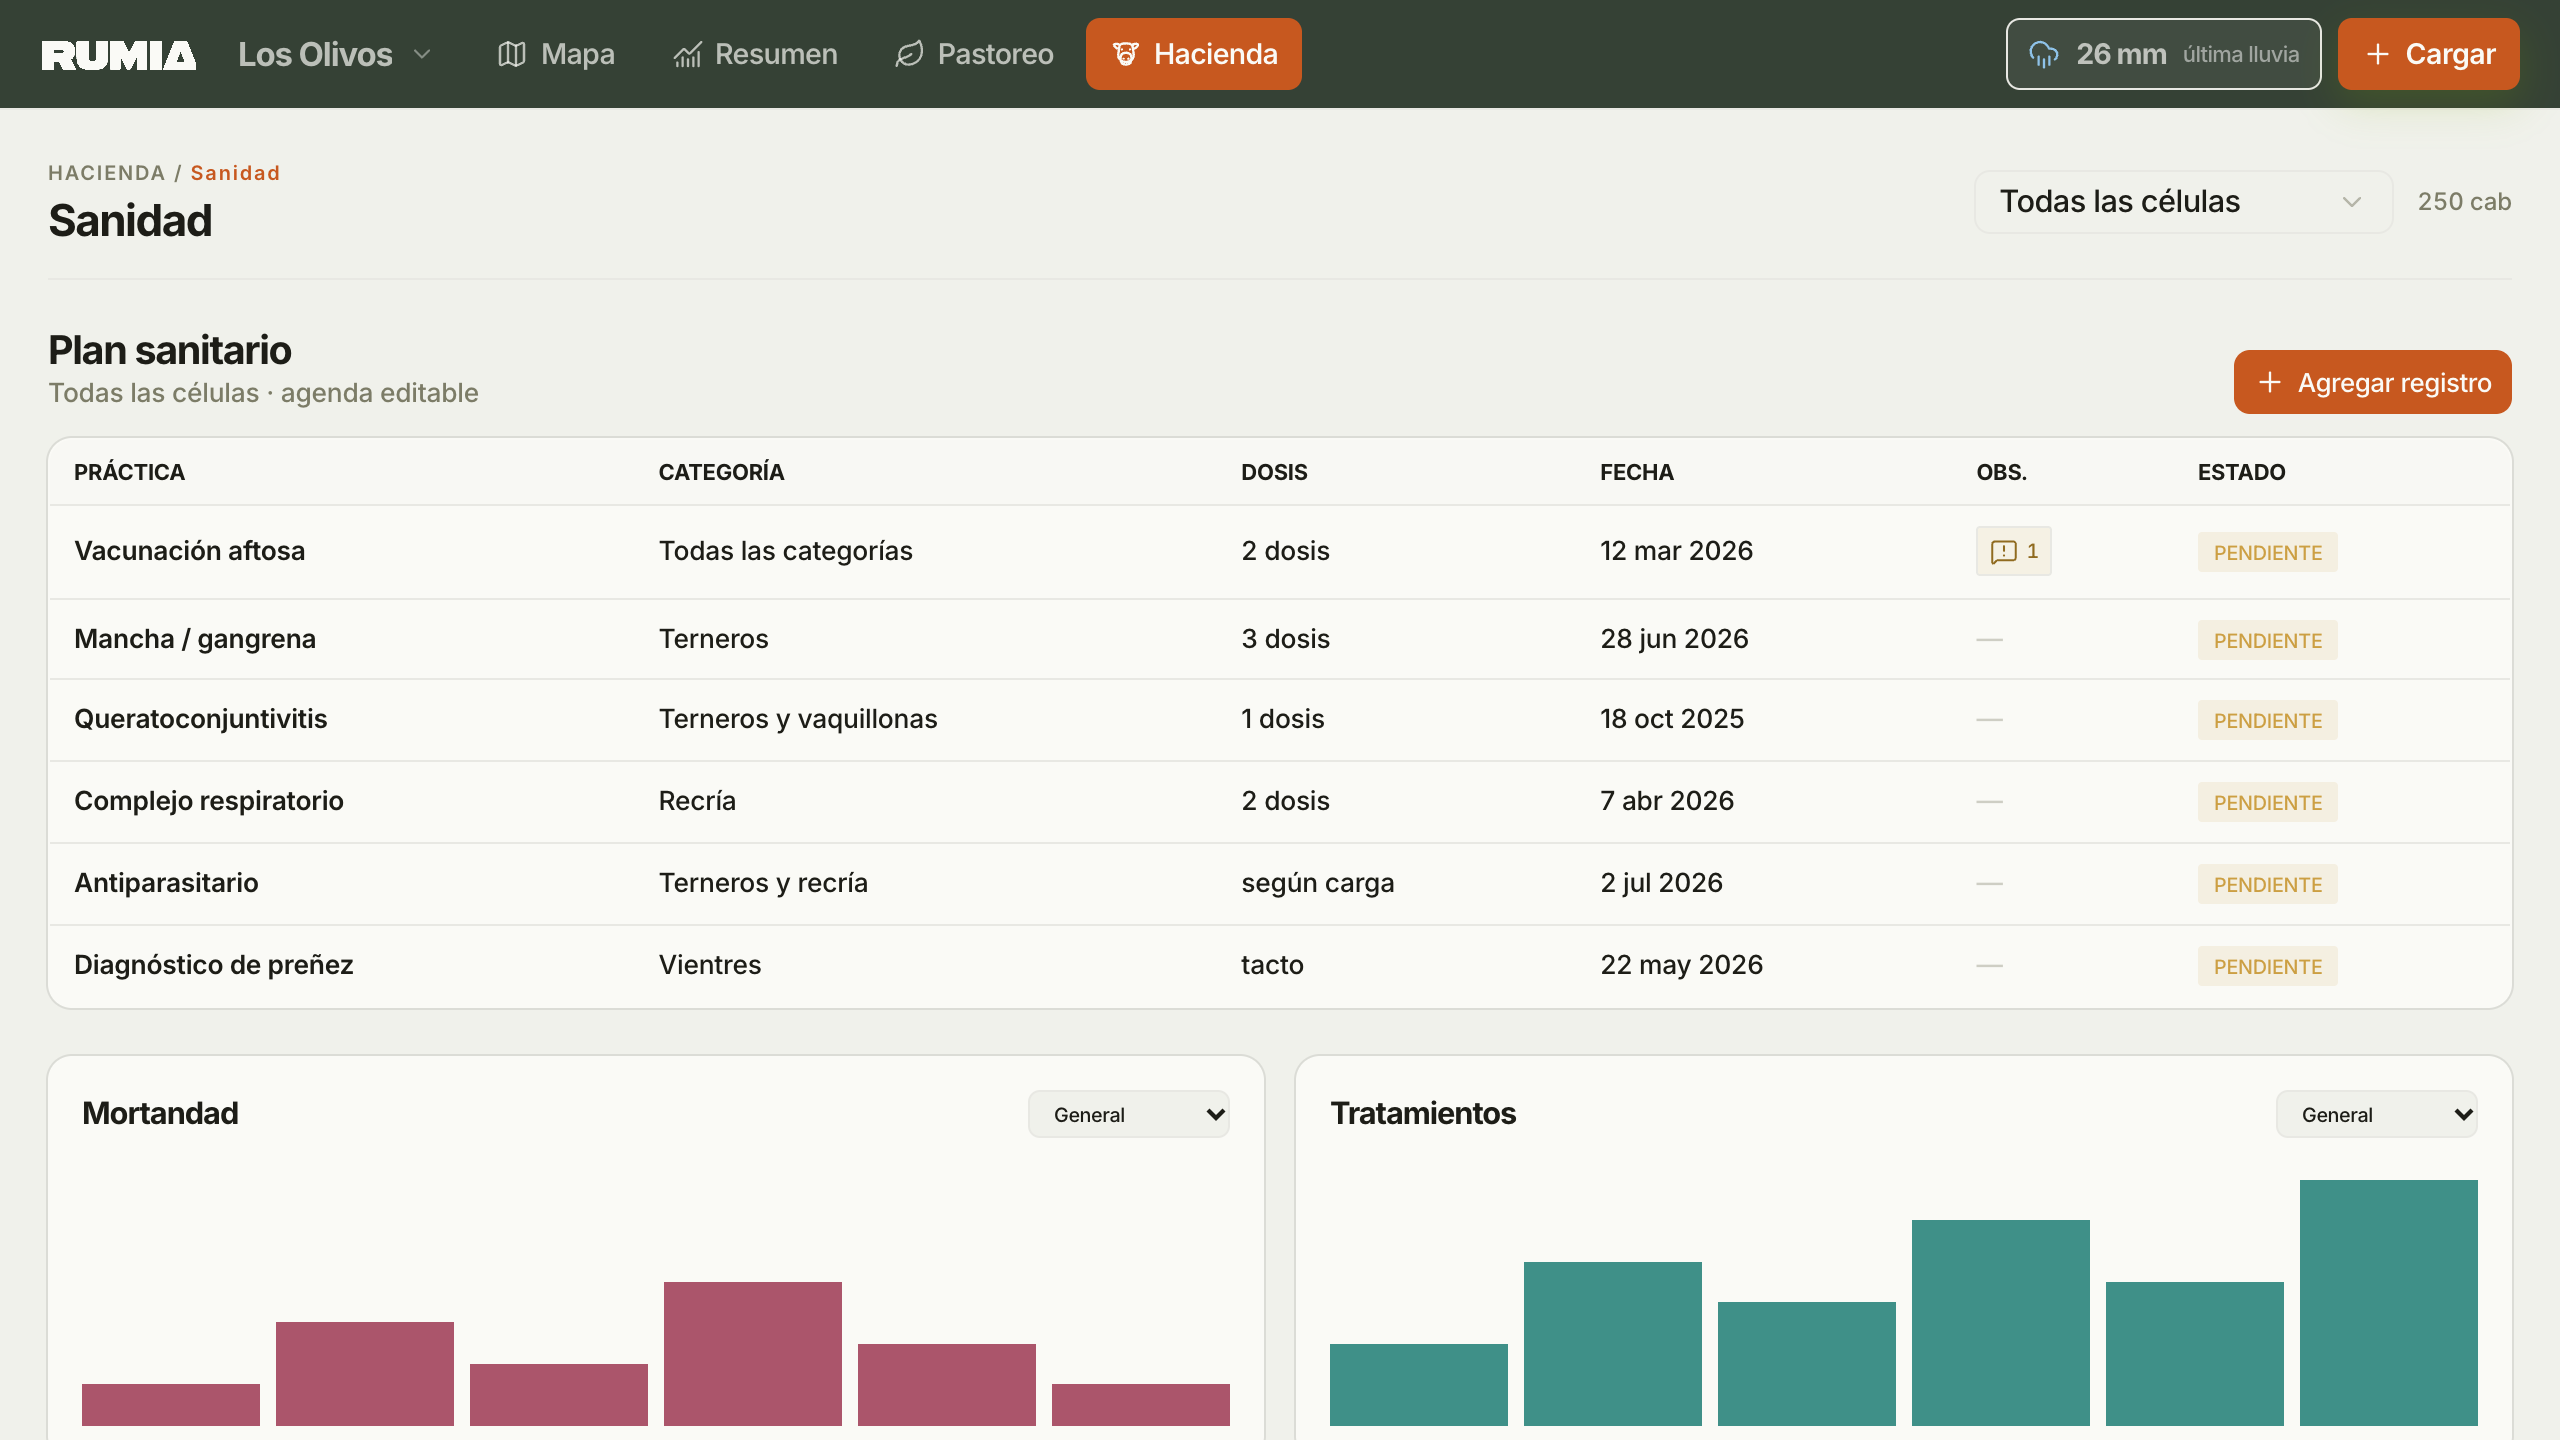The height and width of the screenshot is (1440, 2560).
Task: Open the Tratamientos General dropdown
Action: [2377, 1114]
